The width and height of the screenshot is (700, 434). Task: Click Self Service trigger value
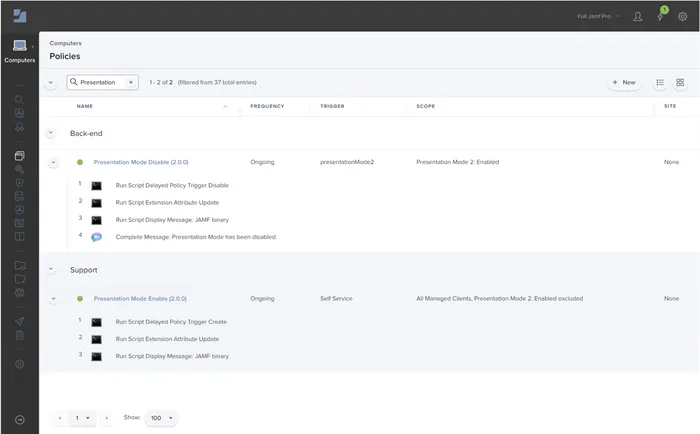336,299
